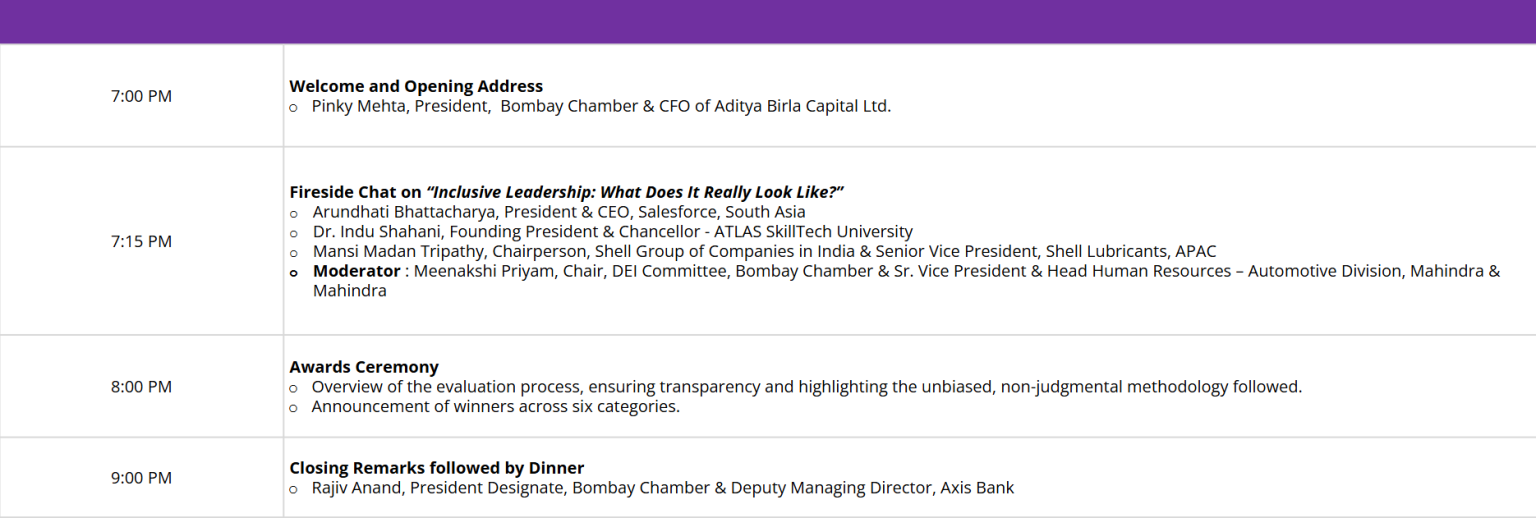Click Mansi Madan Tripathy speaker entry
This screenshot has height=518, width=1536.
(764, 251)
